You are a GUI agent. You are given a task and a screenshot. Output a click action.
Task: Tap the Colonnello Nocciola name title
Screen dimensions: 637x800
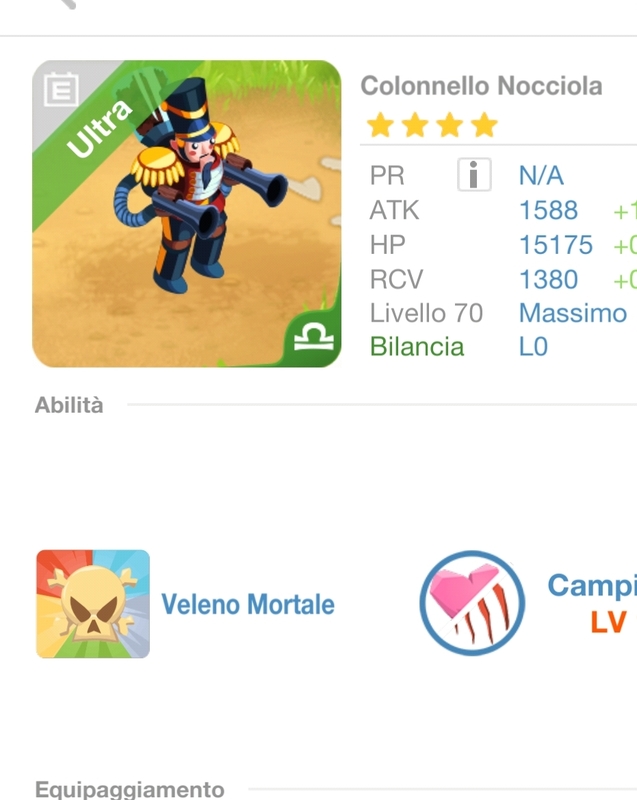[481, 86]
